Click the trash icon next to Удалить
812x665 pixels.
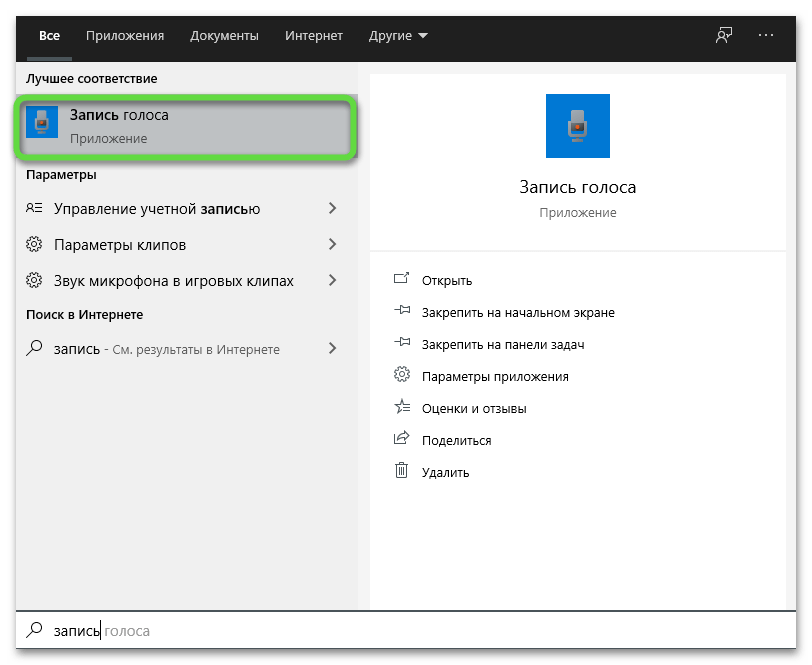click(402, 471)
